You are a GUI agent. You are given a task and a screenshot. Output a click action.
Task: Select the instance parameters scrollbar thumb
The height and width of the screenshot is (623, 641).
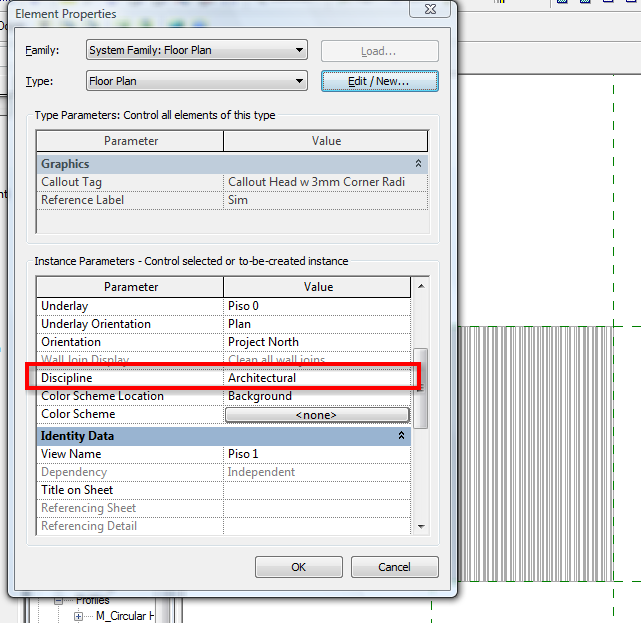pos(421,388)
